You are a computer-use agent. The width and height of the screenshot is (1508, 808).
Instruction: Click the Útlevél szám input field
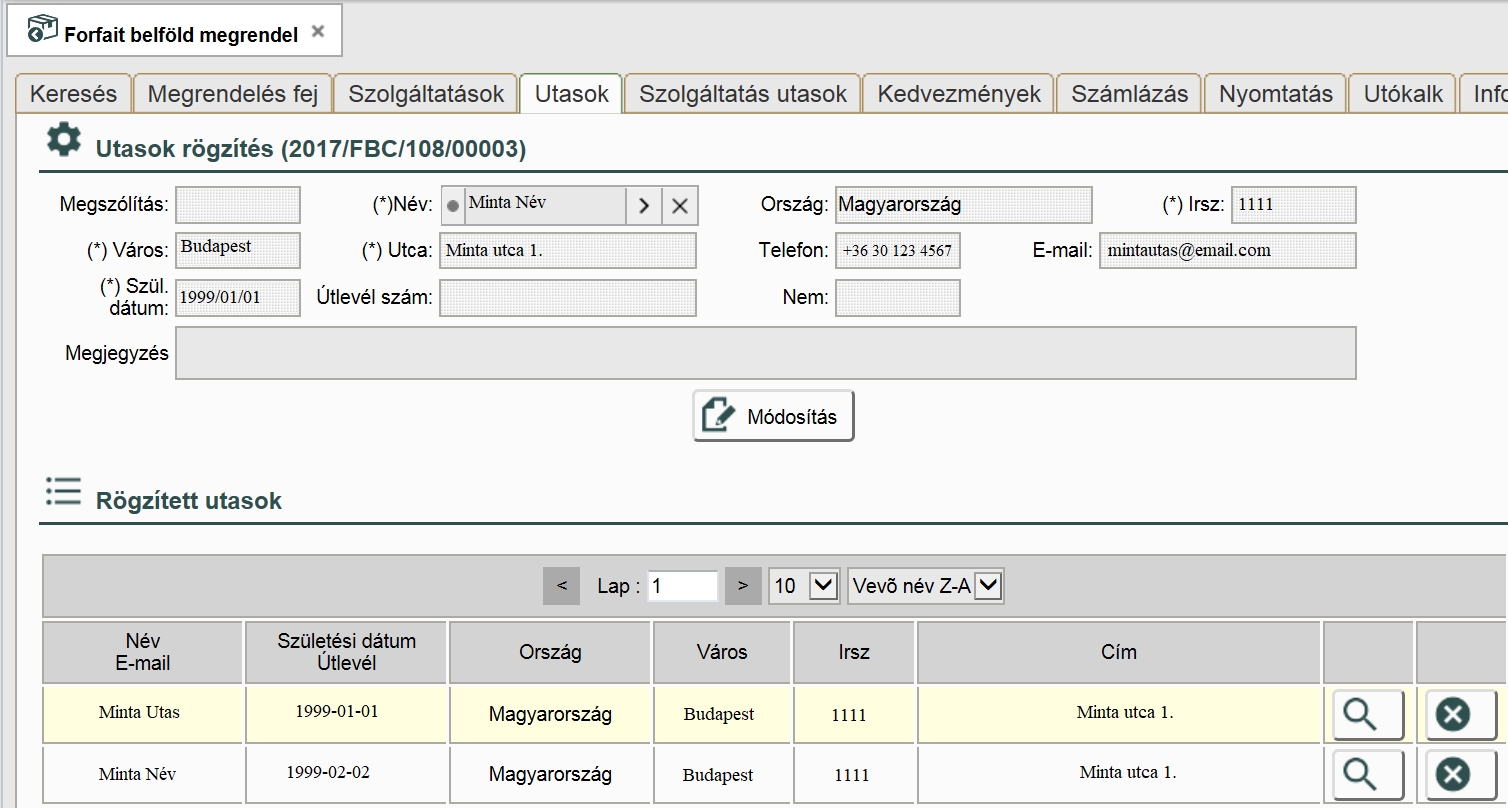[x=568, y=298]
